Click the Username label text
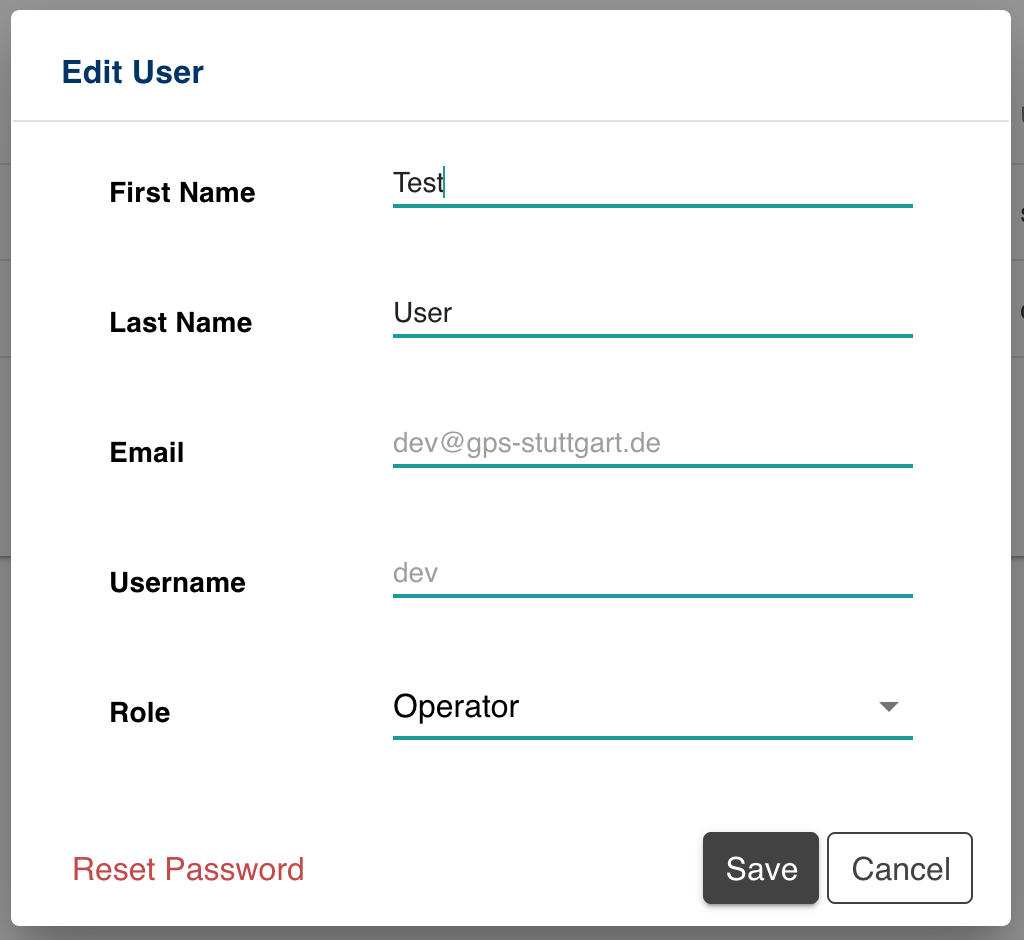This screenshot has height=940, width=1024. point(177,583)
